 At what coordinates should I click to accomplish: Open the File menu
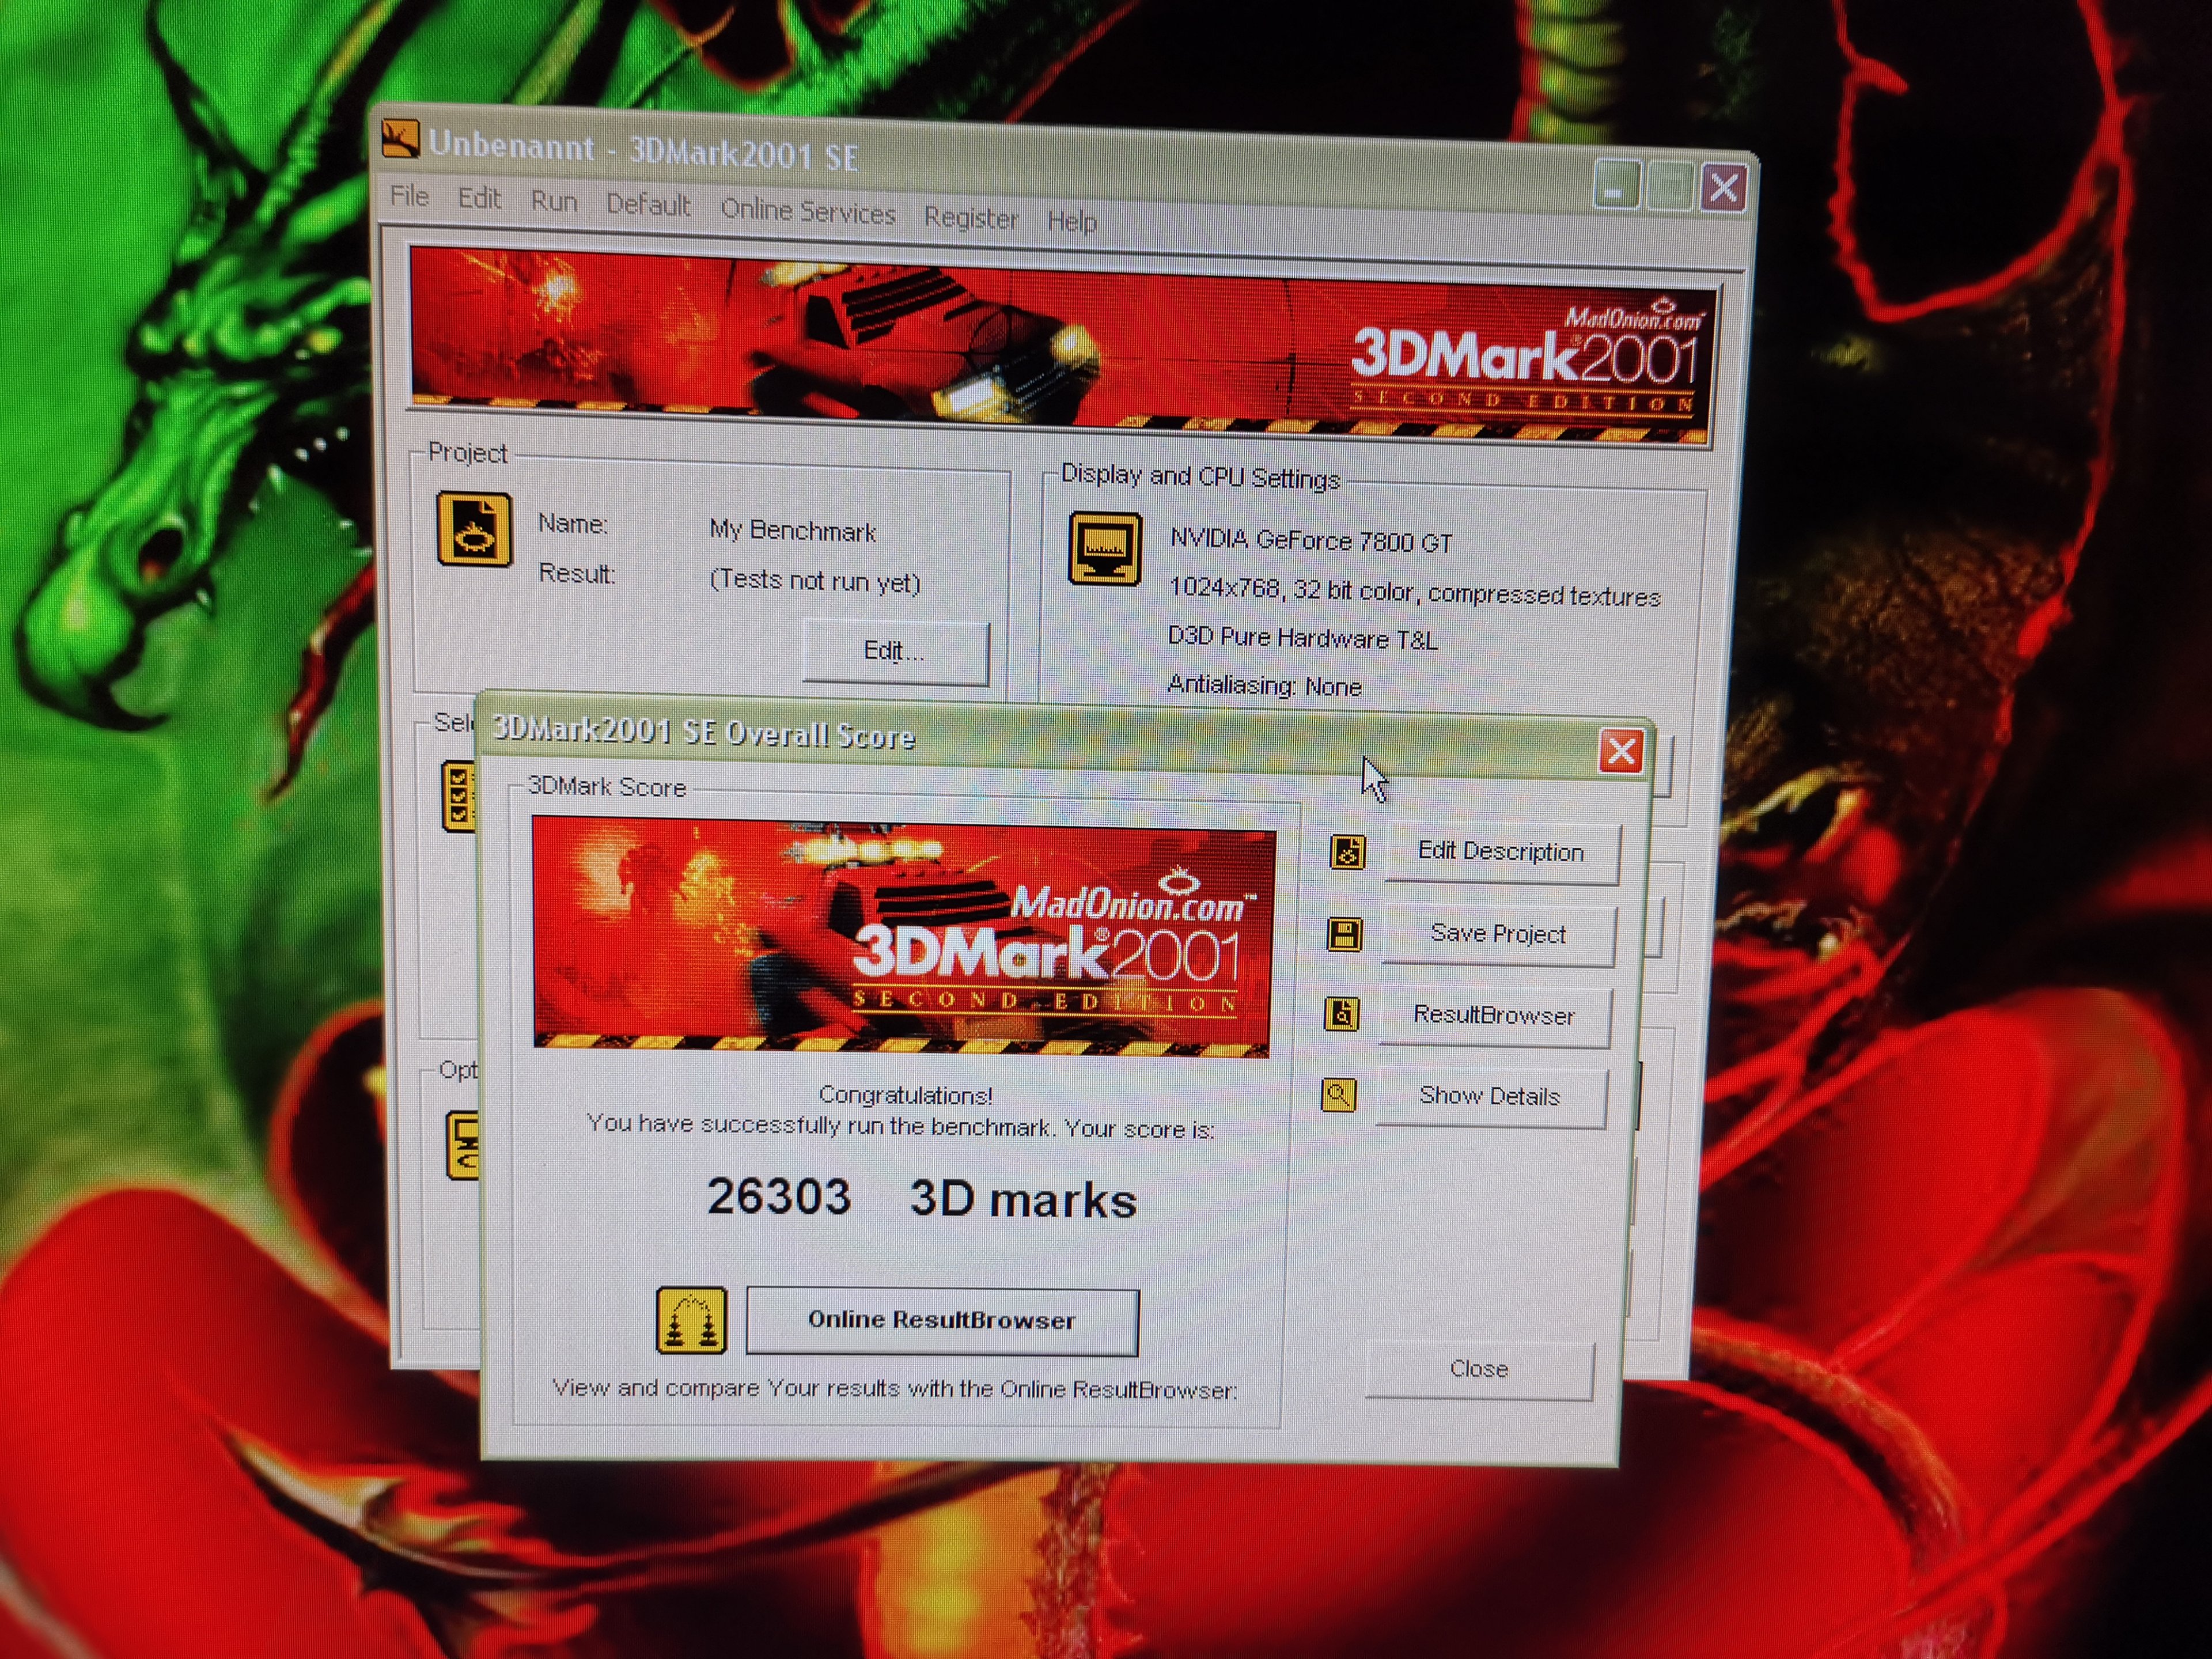(409, 196)
